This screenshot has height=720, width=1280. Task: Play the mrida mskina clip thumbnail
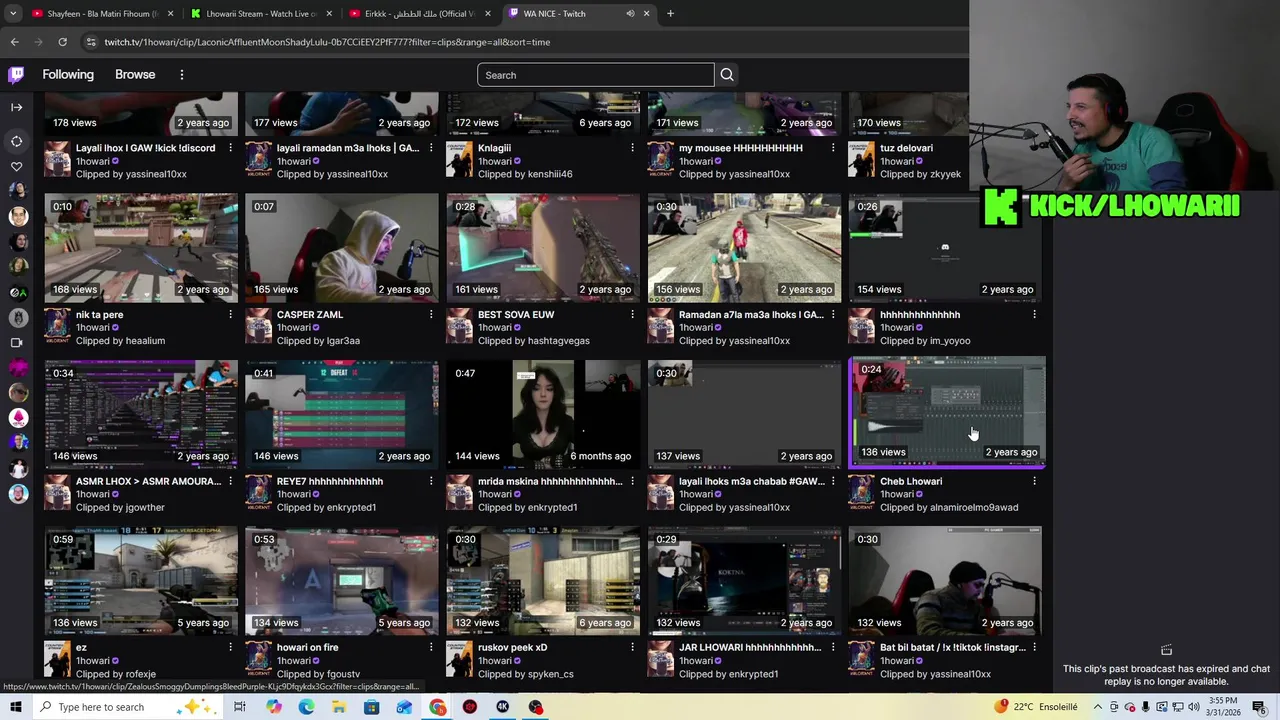point(543,415)
